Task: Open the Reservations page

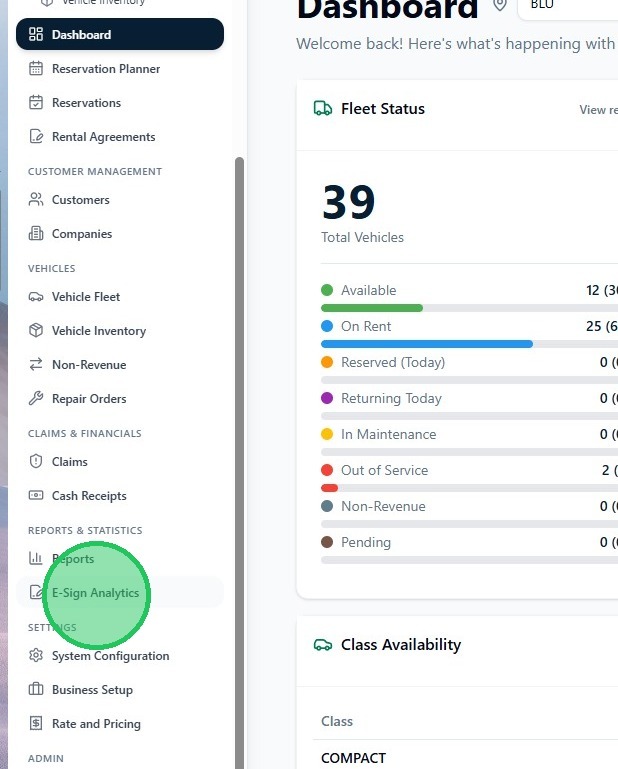Action: [120, 103]
